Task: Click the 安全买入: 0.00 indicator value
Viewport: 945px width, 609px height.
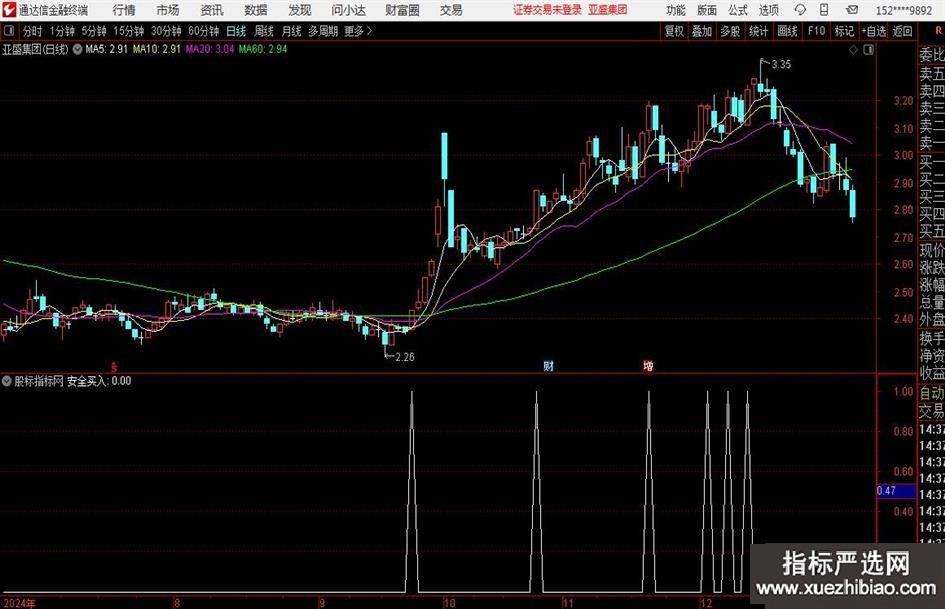Action: [x=99, y=381]
